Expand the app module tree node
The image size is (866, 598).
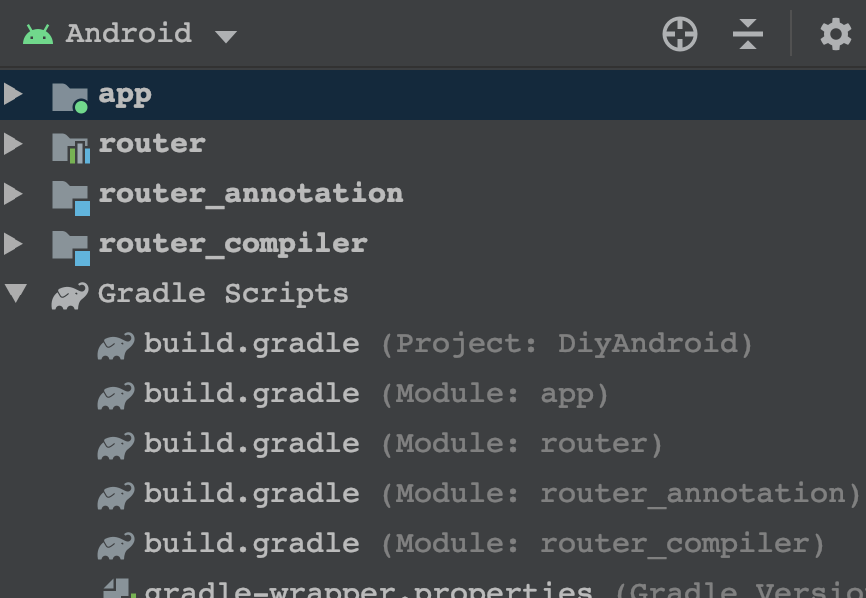pyautogui.click(x=14, y=95)
